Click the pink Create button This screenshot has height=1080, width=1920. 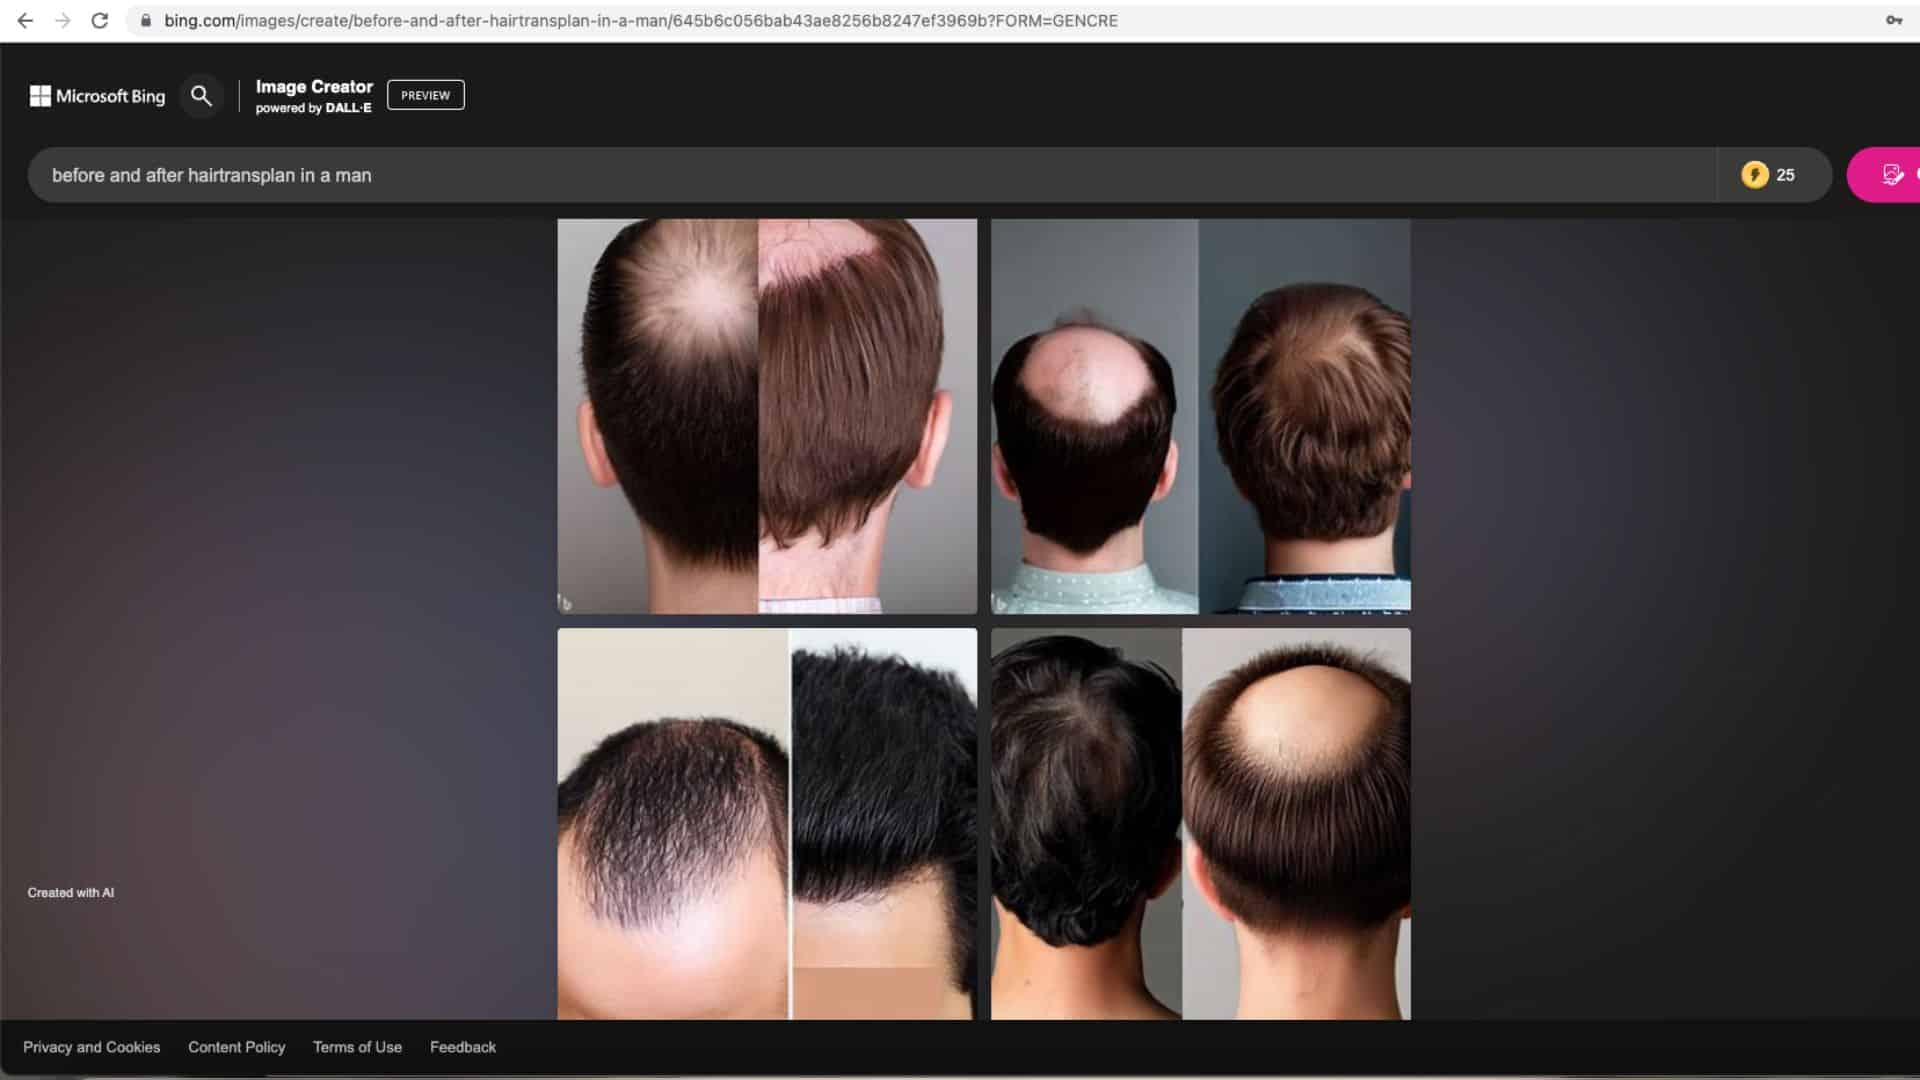(x=1884, y=175)
